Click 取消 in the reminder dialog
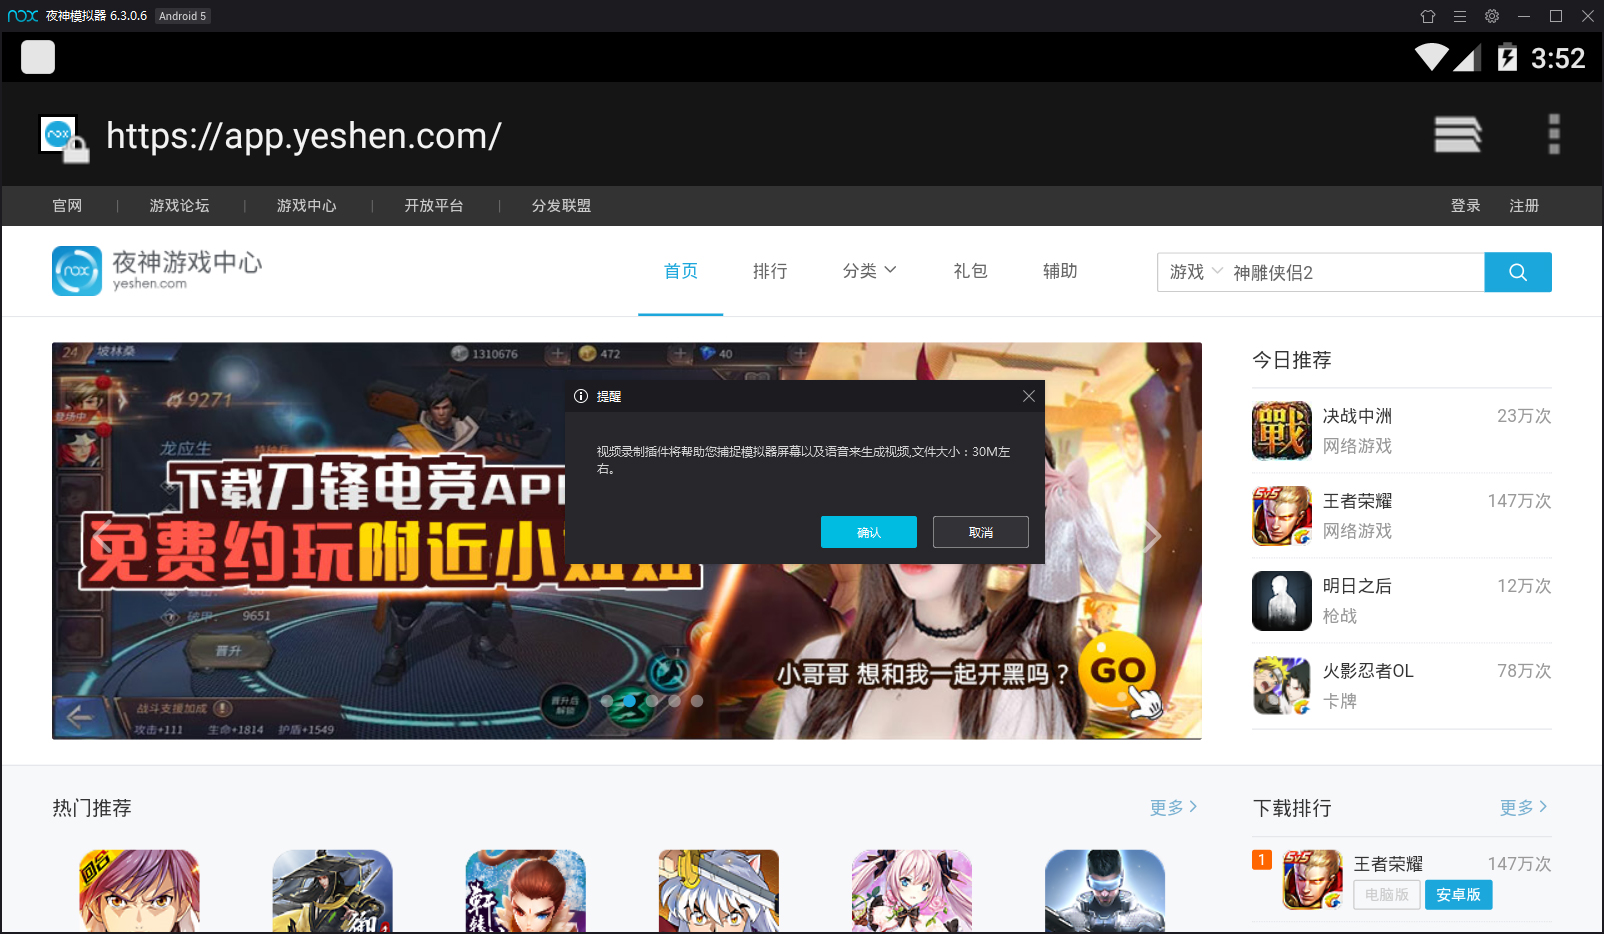This screenshot has height=934, width=1604. tap(981, 532)
